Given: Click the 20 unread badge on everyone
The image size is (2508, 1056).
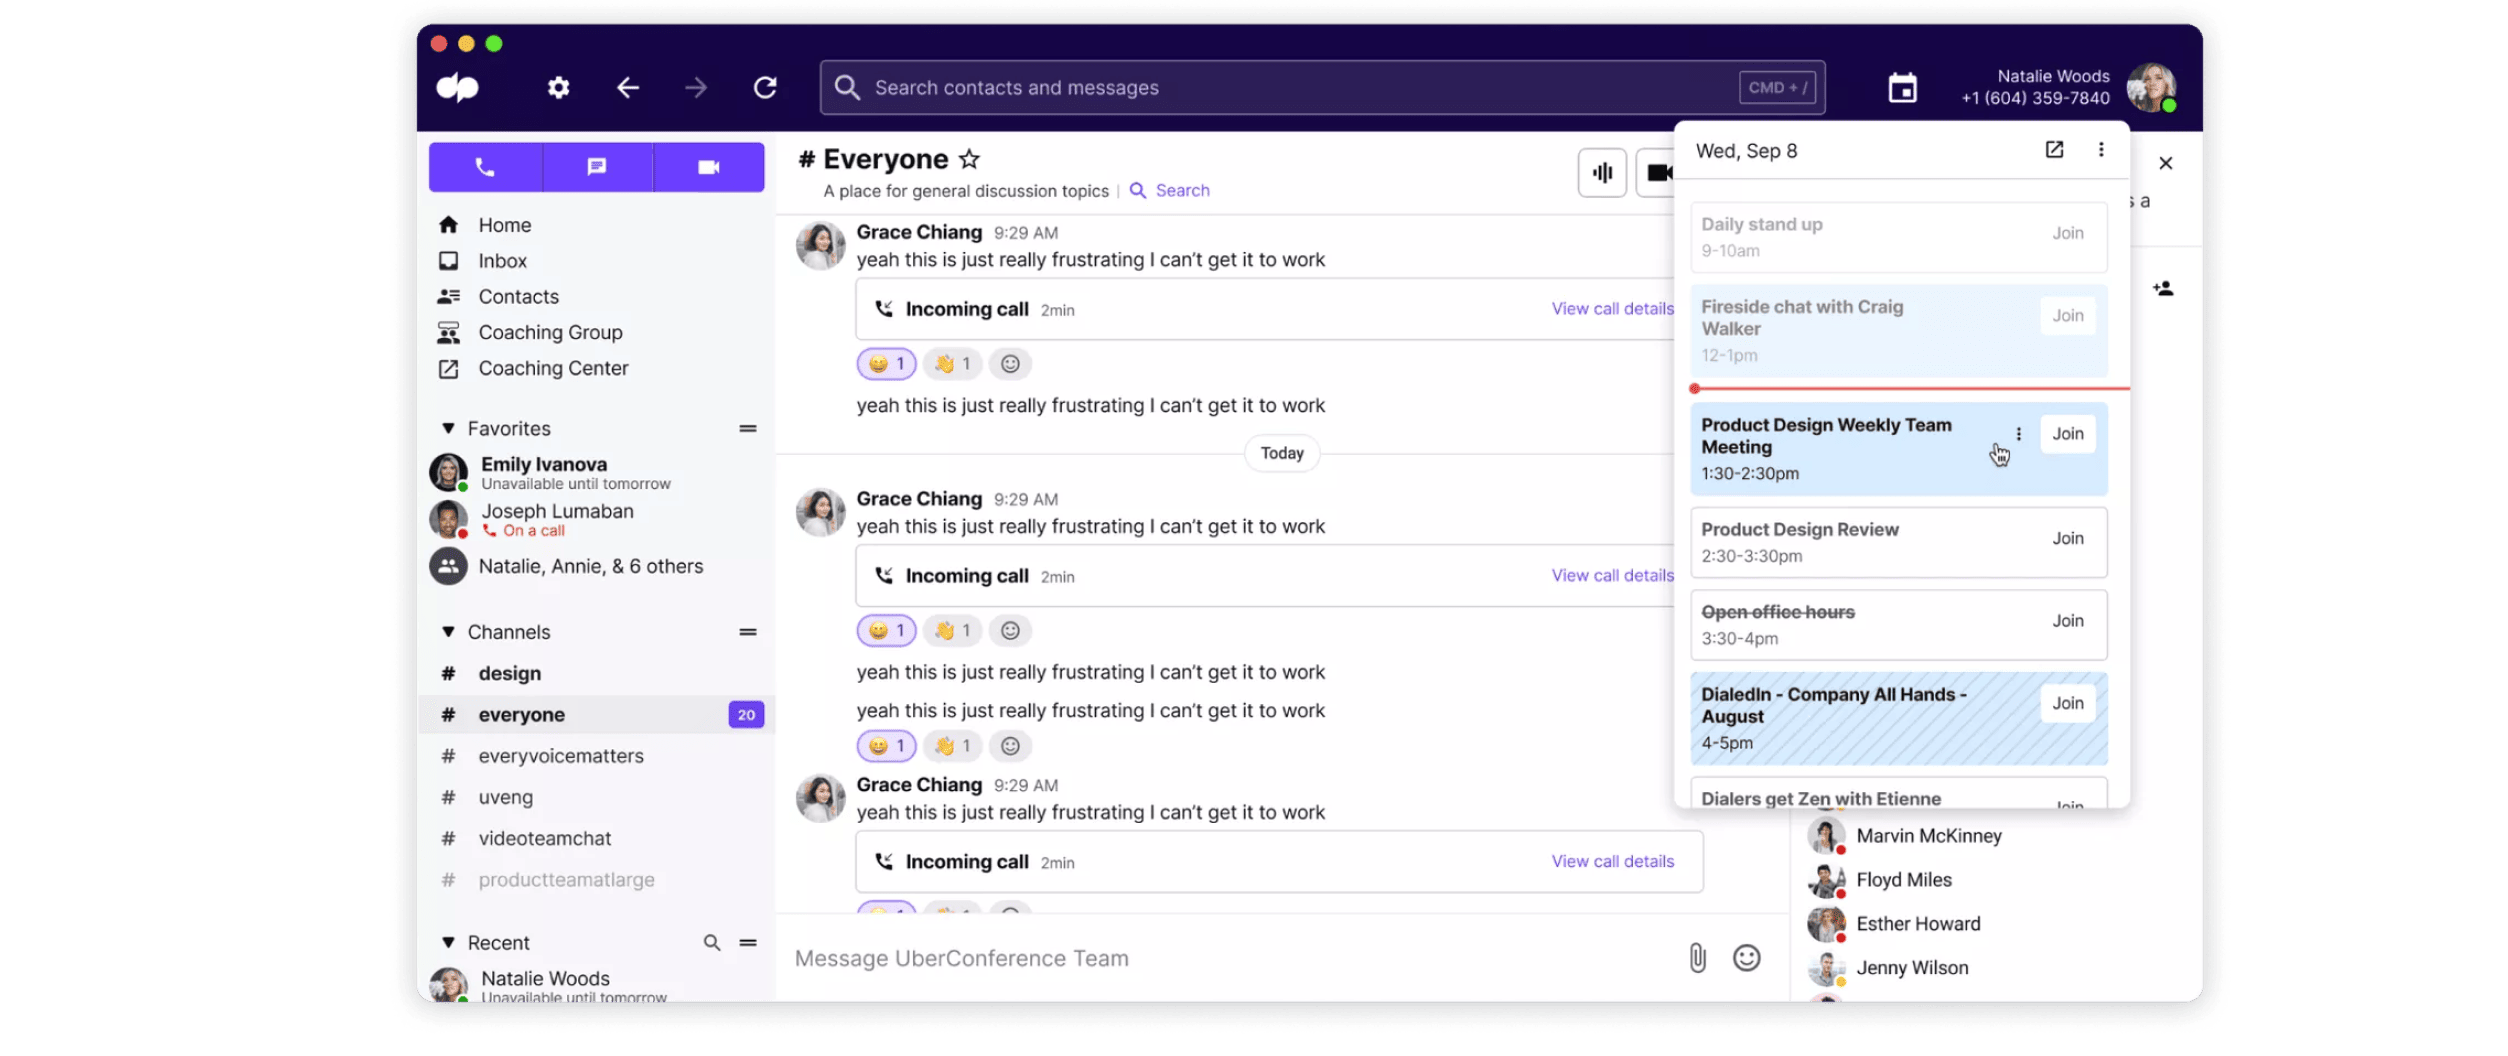Looking at the screenshot, I should tap(746, 715).
